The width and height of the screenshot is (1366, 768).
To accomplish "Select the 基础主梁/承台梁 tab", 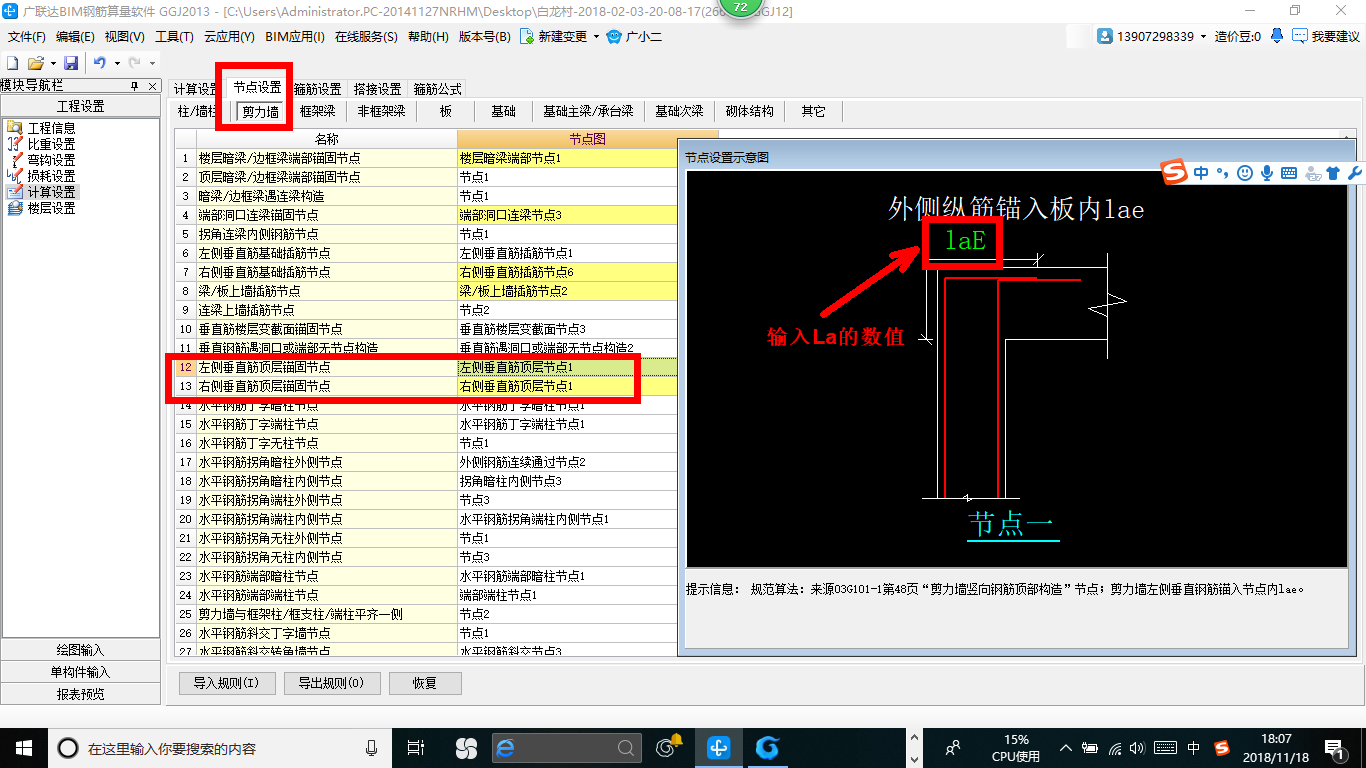I will 588,111.
